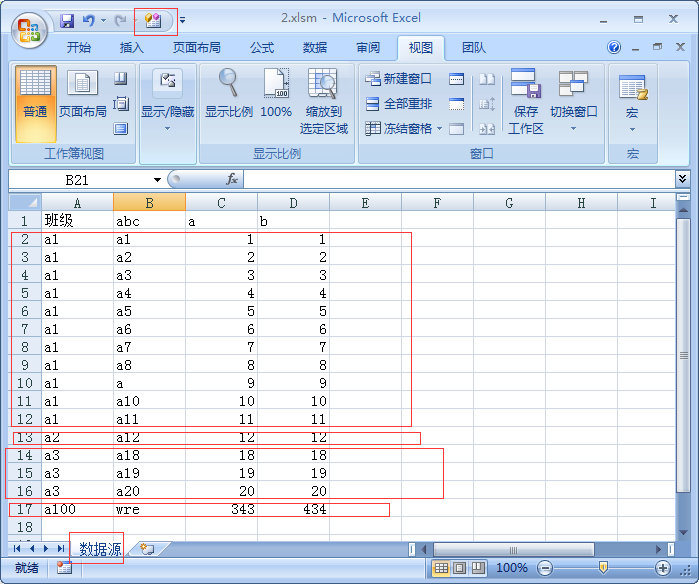Click the insert function fx icon
This screenshot has height=584, width=699.
[232, 179]
